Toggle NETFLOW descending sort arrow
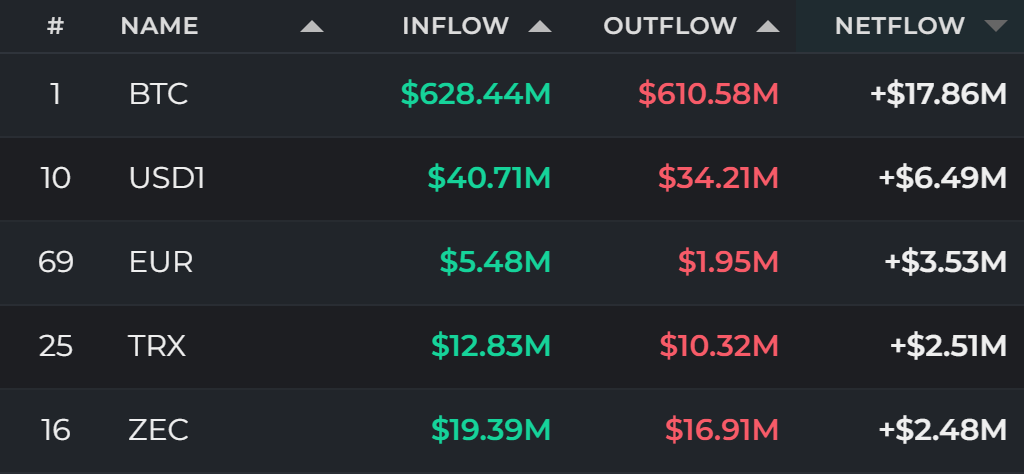Screen dimensions: 1024x474 point(996,26)
